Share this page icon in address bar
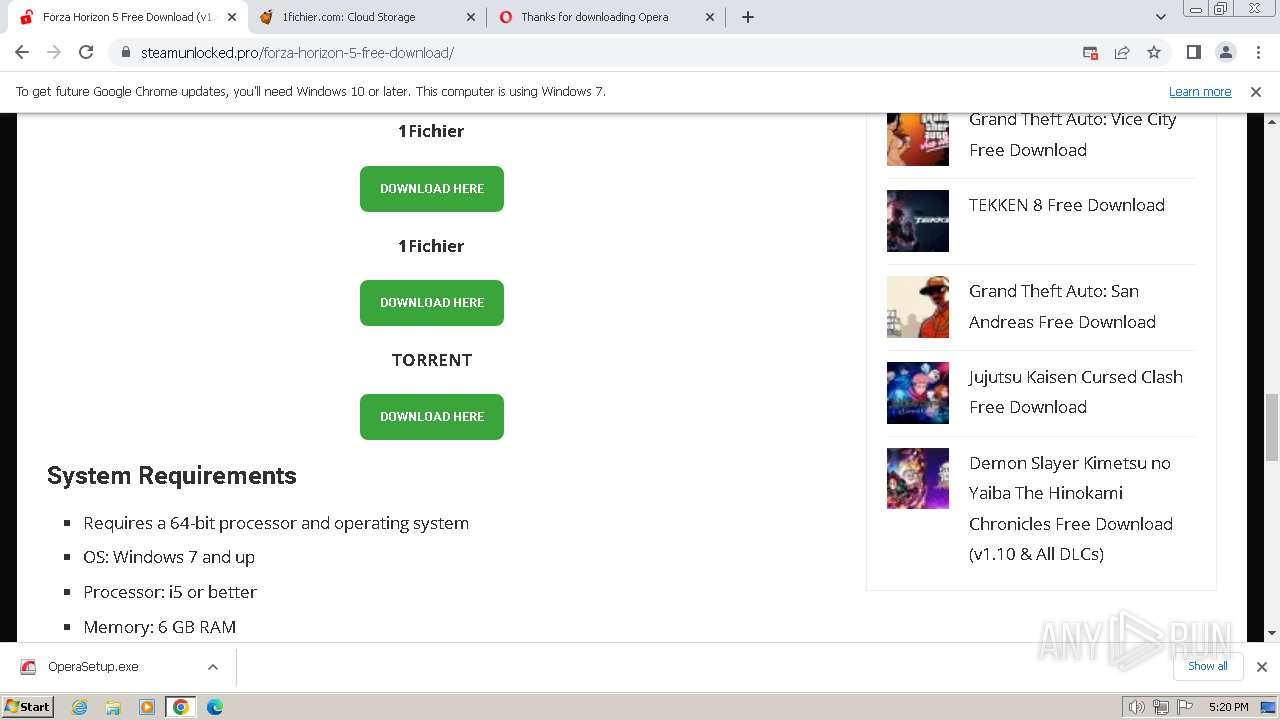The image size is (1280, 720). [1122, 53]
